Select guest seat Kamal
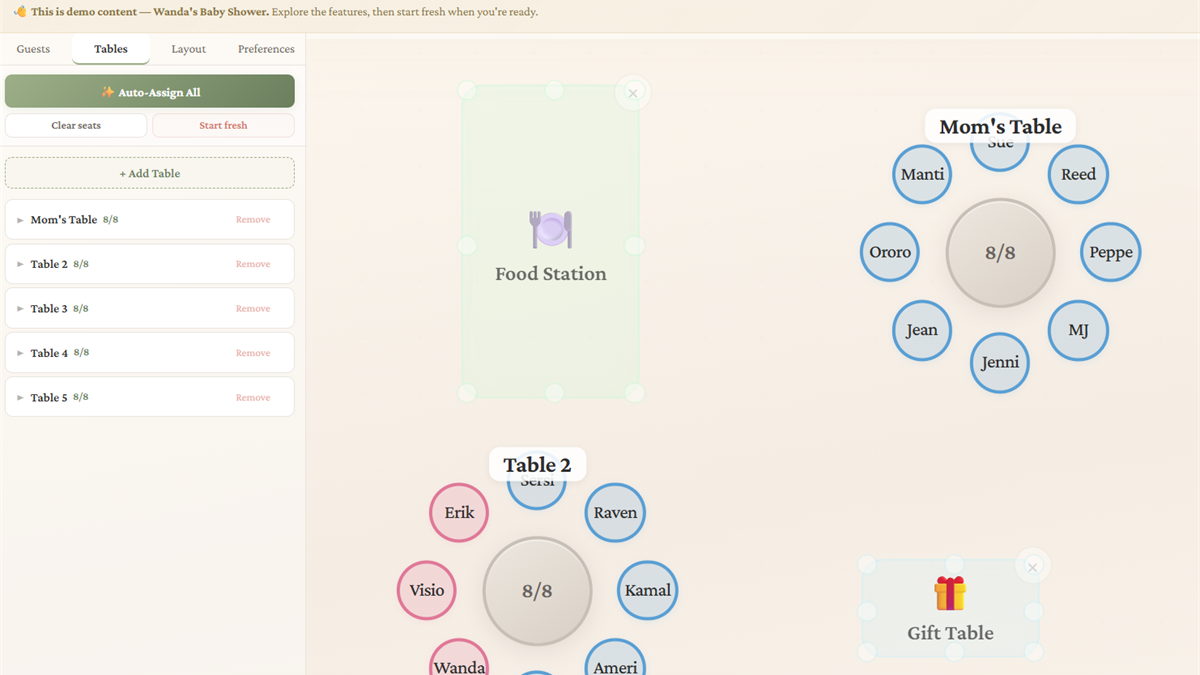This screenshot has height=675, width=1200. coord(648,590)
